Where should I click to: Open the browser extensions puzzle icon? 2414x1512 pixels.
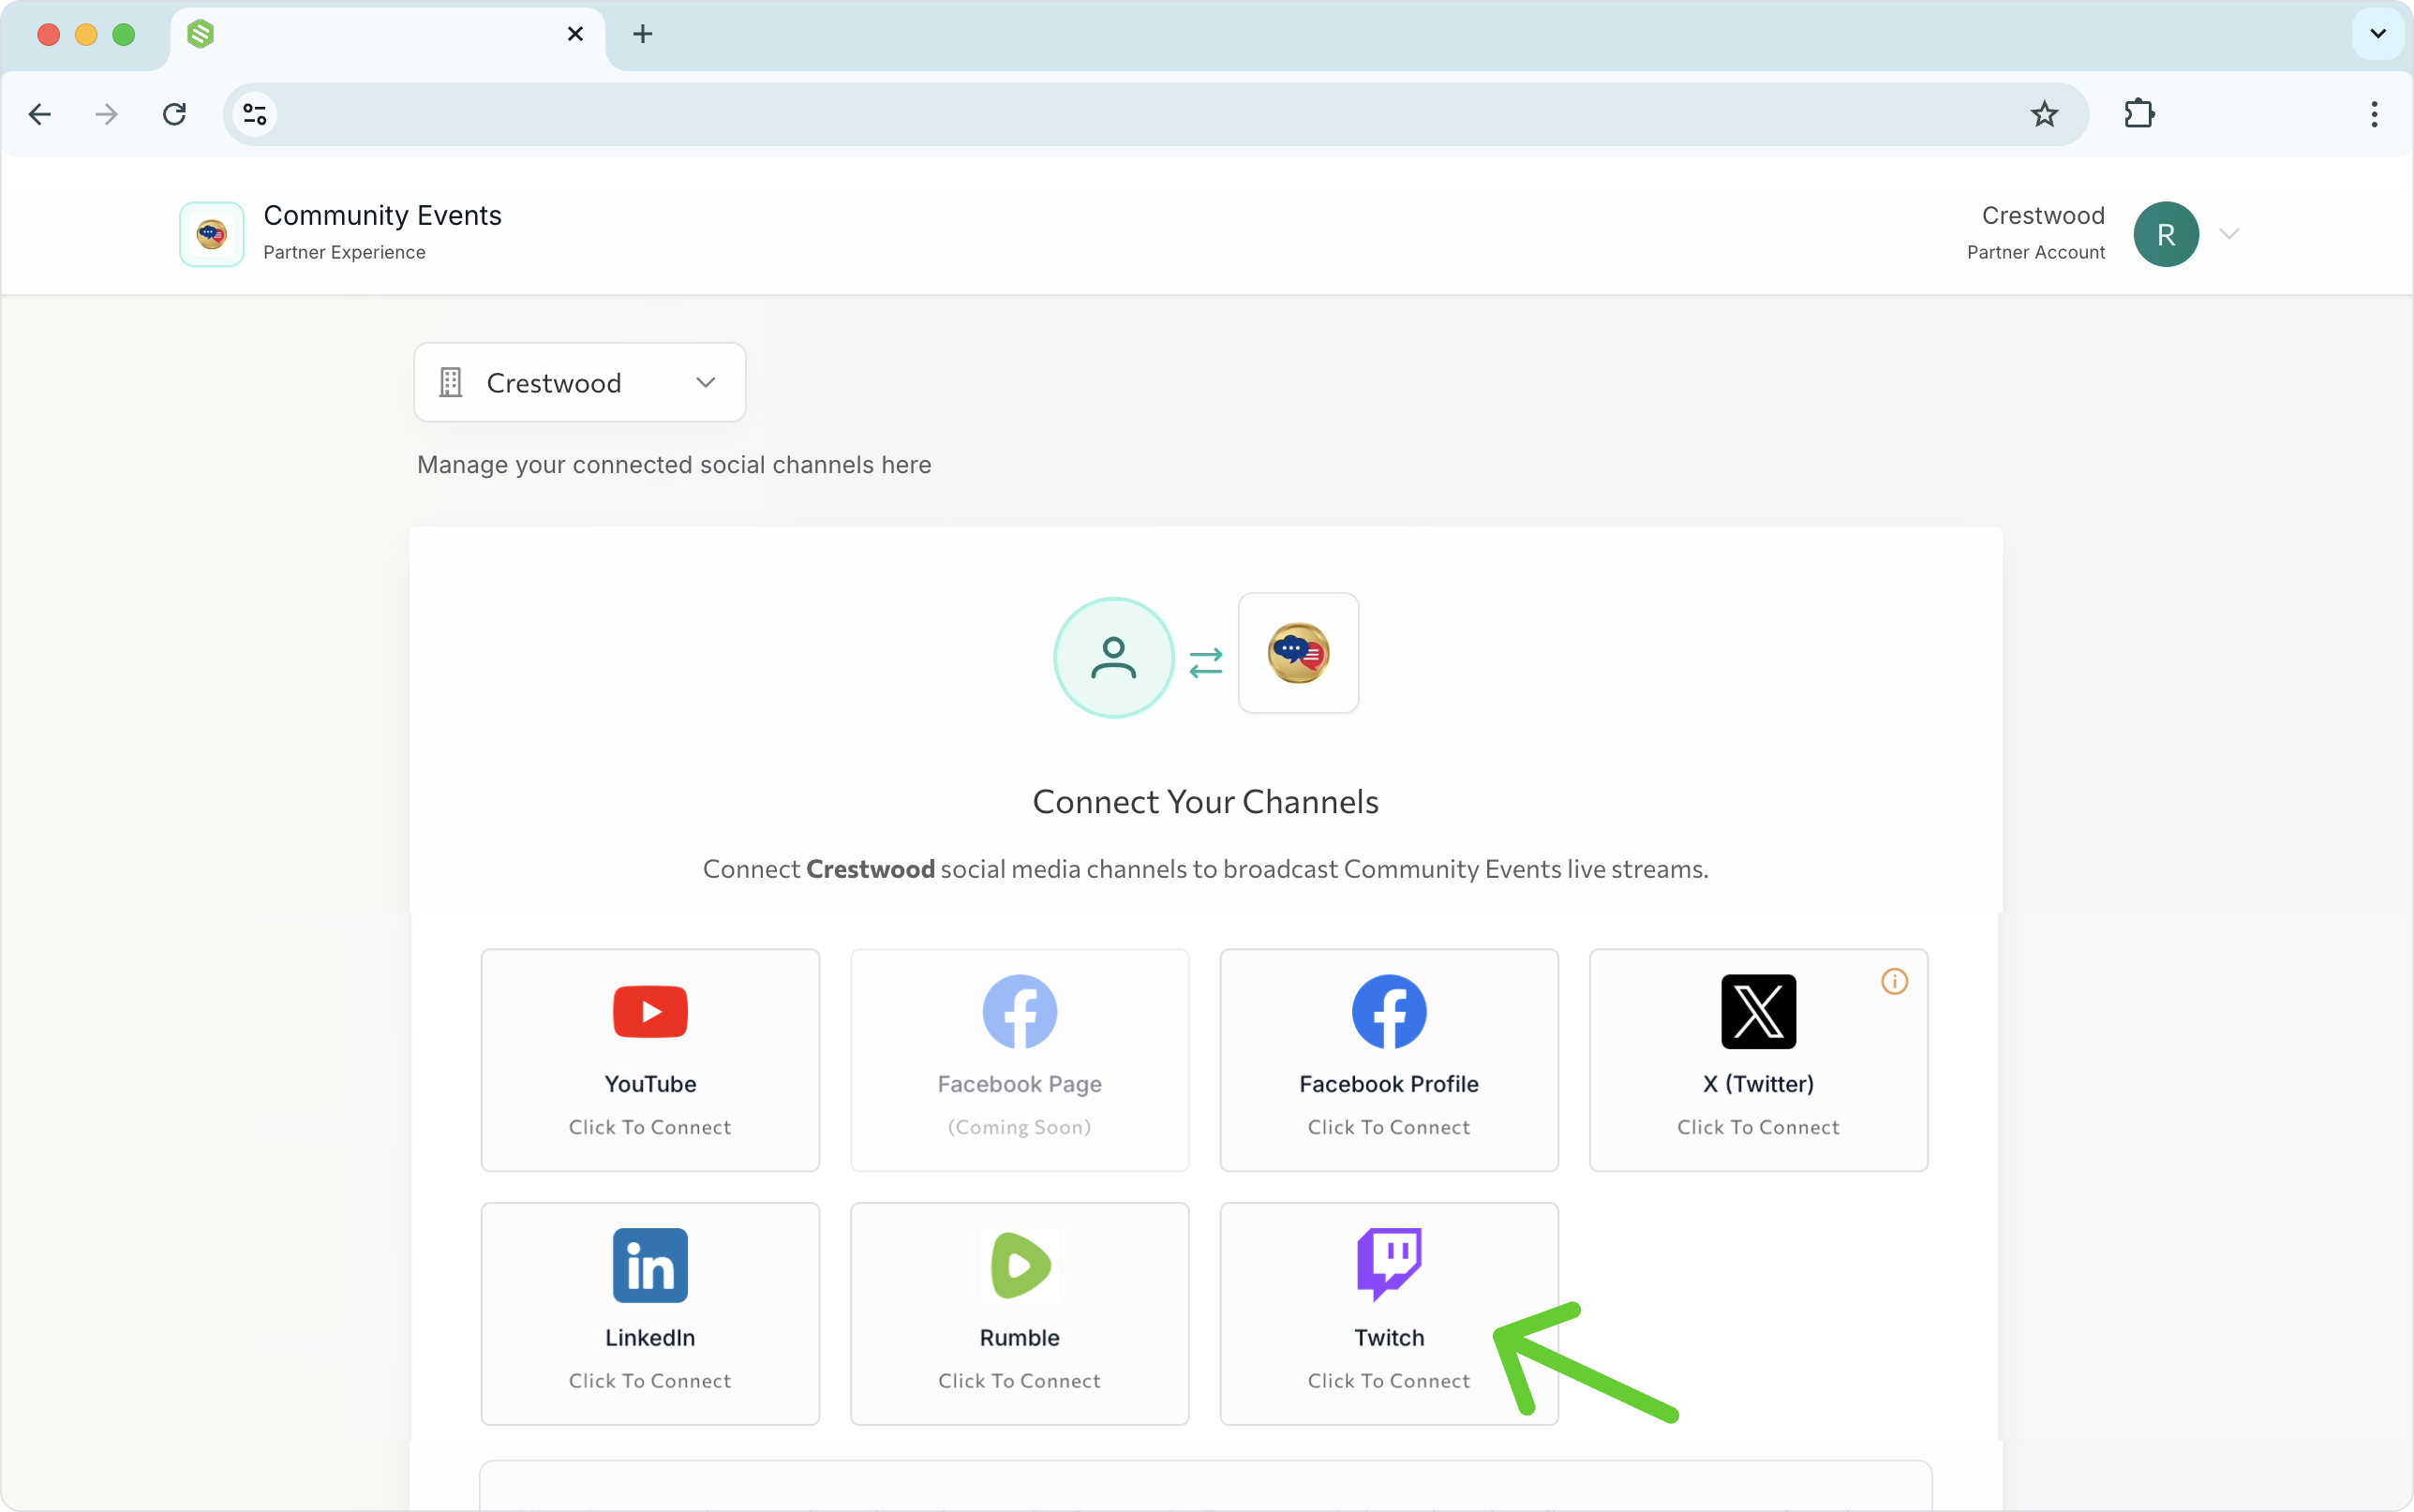click(x=2139, y=114)
